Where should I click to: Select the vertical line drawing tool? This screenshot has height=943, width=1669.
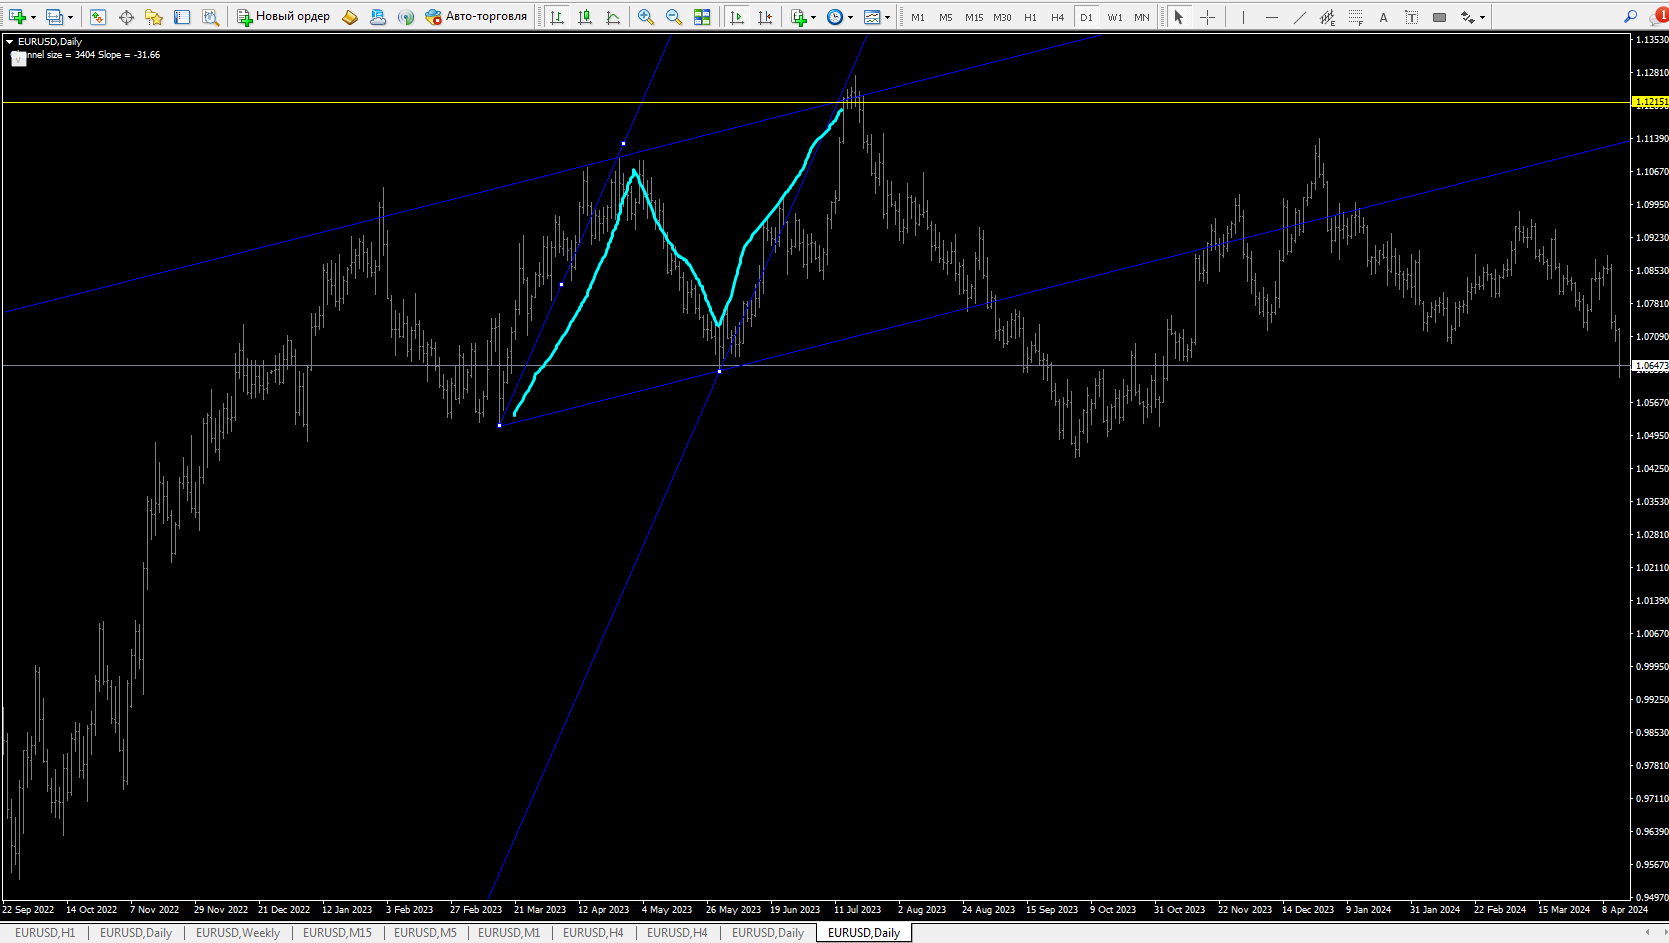click(x=1243, y=17)
